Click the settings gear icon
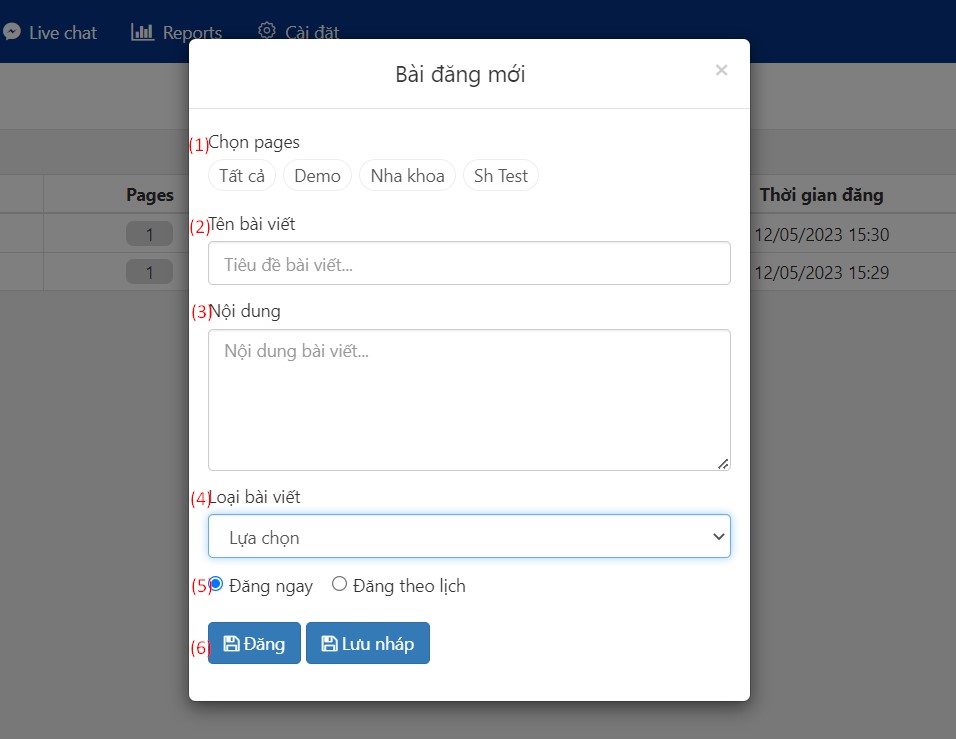This screenshot has height=739, width=956. click(267, 31)
